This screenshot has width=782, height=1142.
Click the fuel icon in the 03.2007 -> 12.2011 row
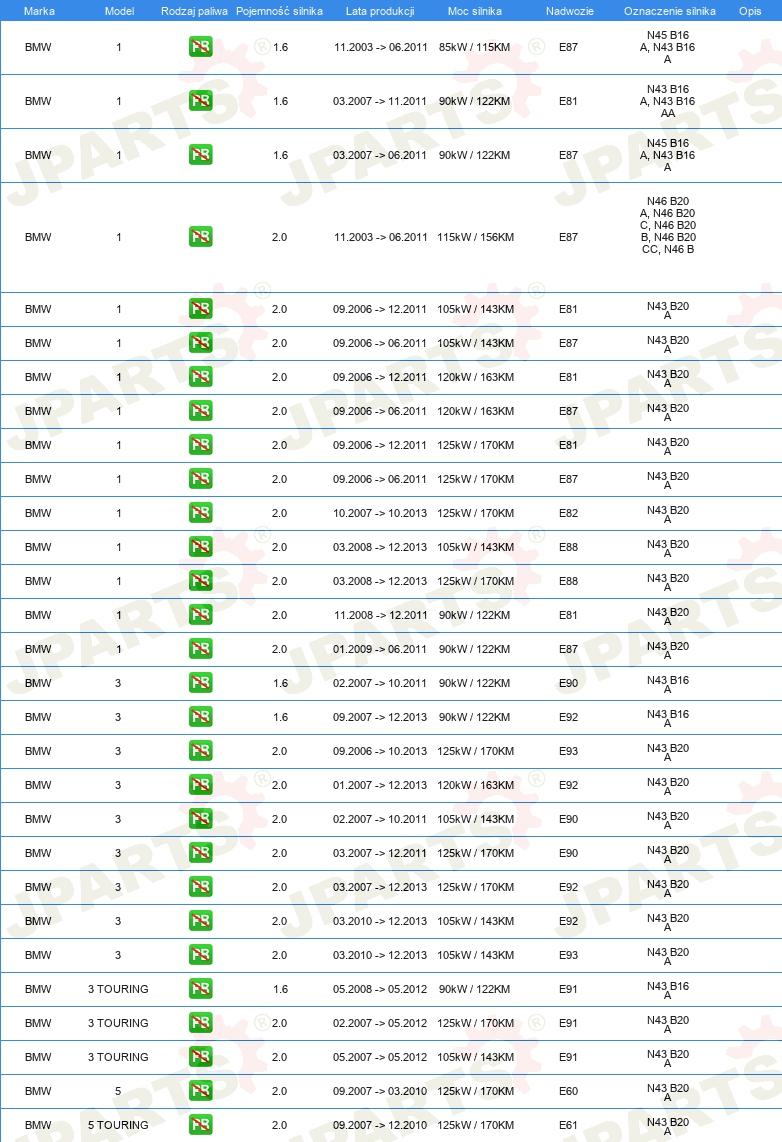(x=200, y=853)
